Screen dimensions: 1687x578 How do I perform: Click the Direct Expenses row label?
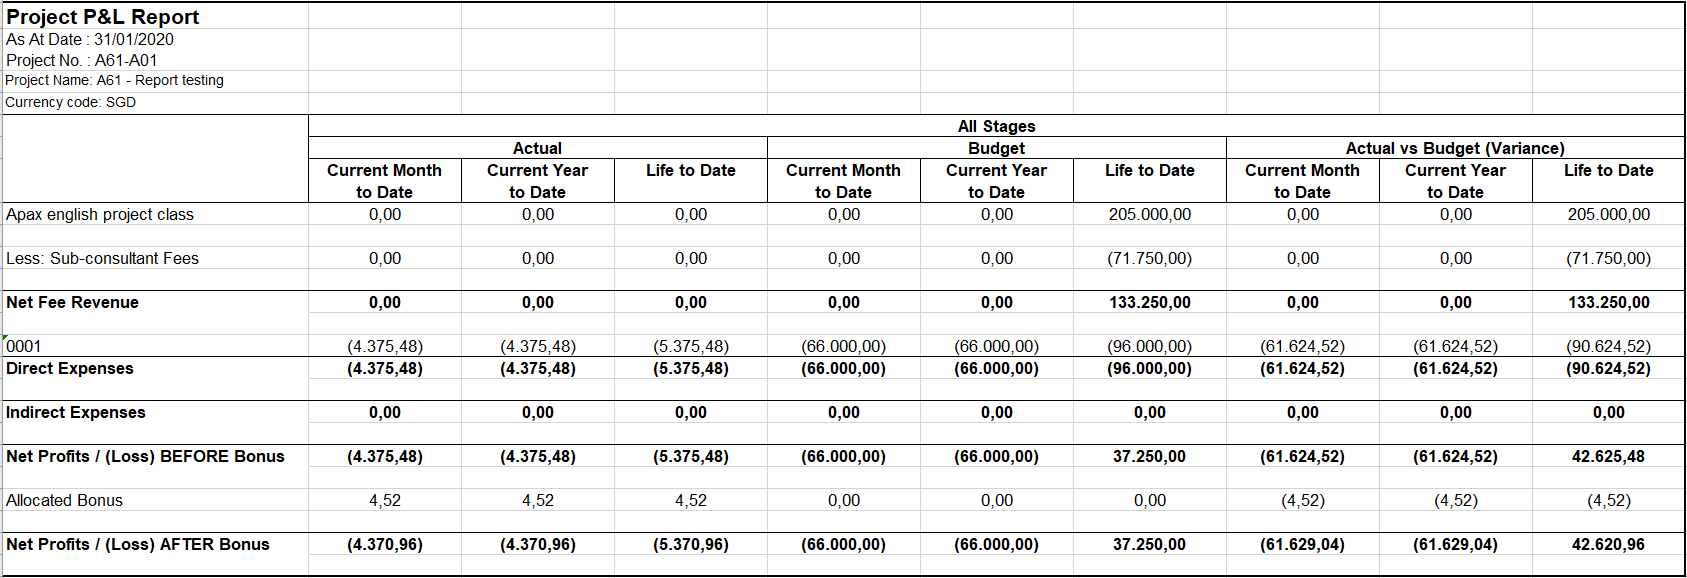point(70,368)
